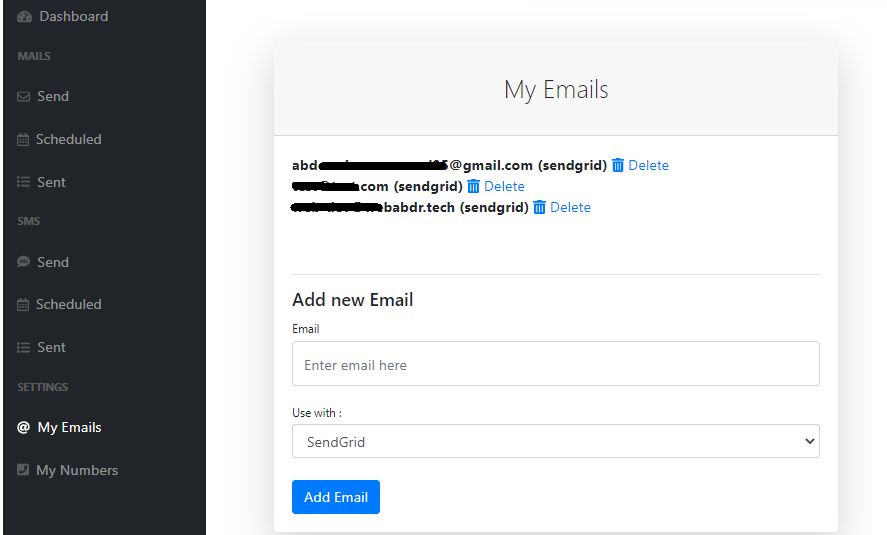Delete the second listed sendgrid email
The height and width of the screenshot is (535, 887).
point(504,186)
